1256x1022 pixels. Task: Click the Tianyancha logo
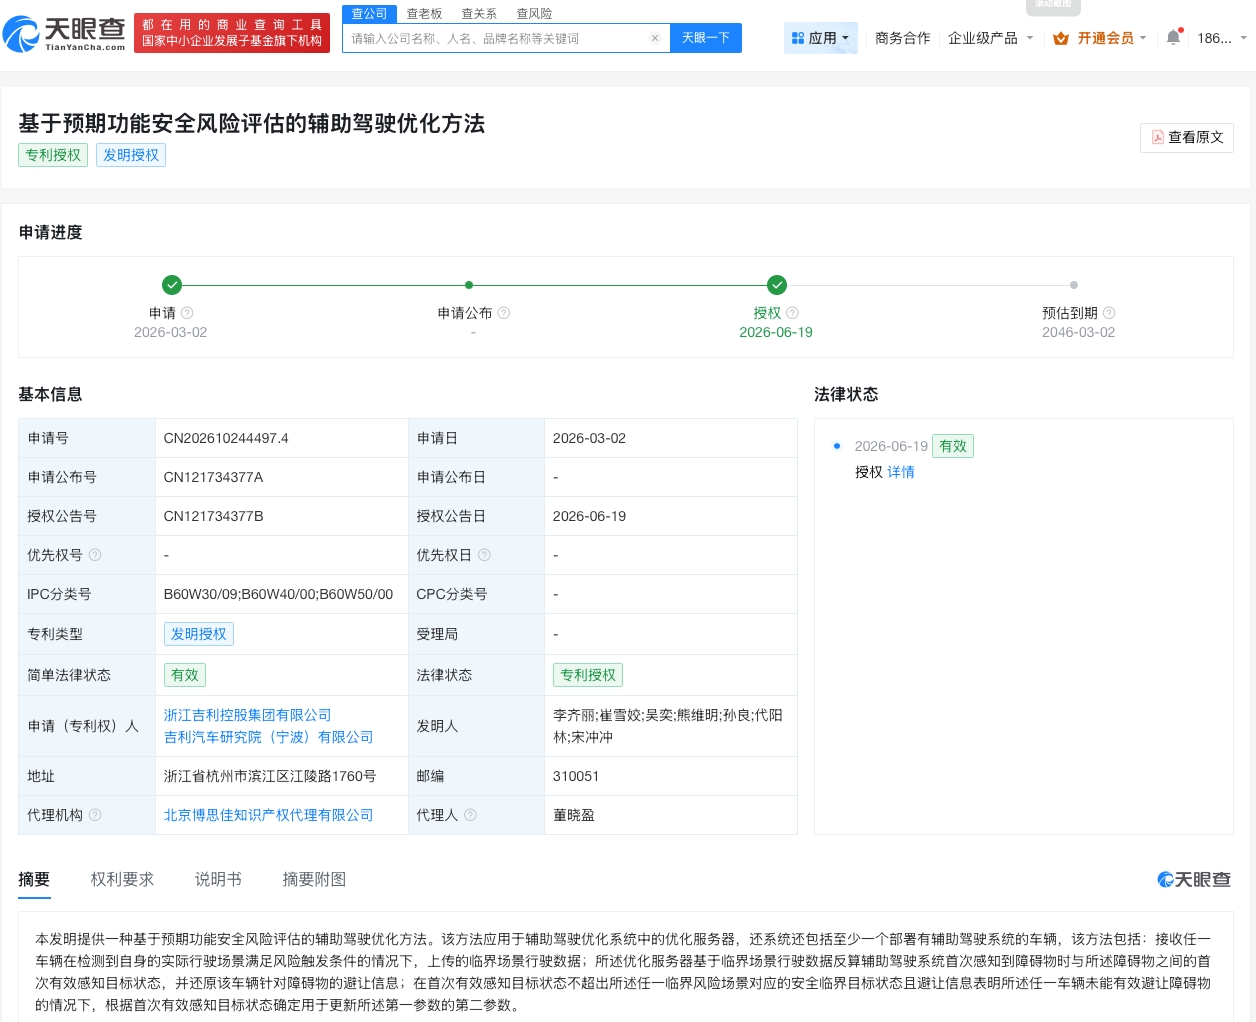click(65, 34)
